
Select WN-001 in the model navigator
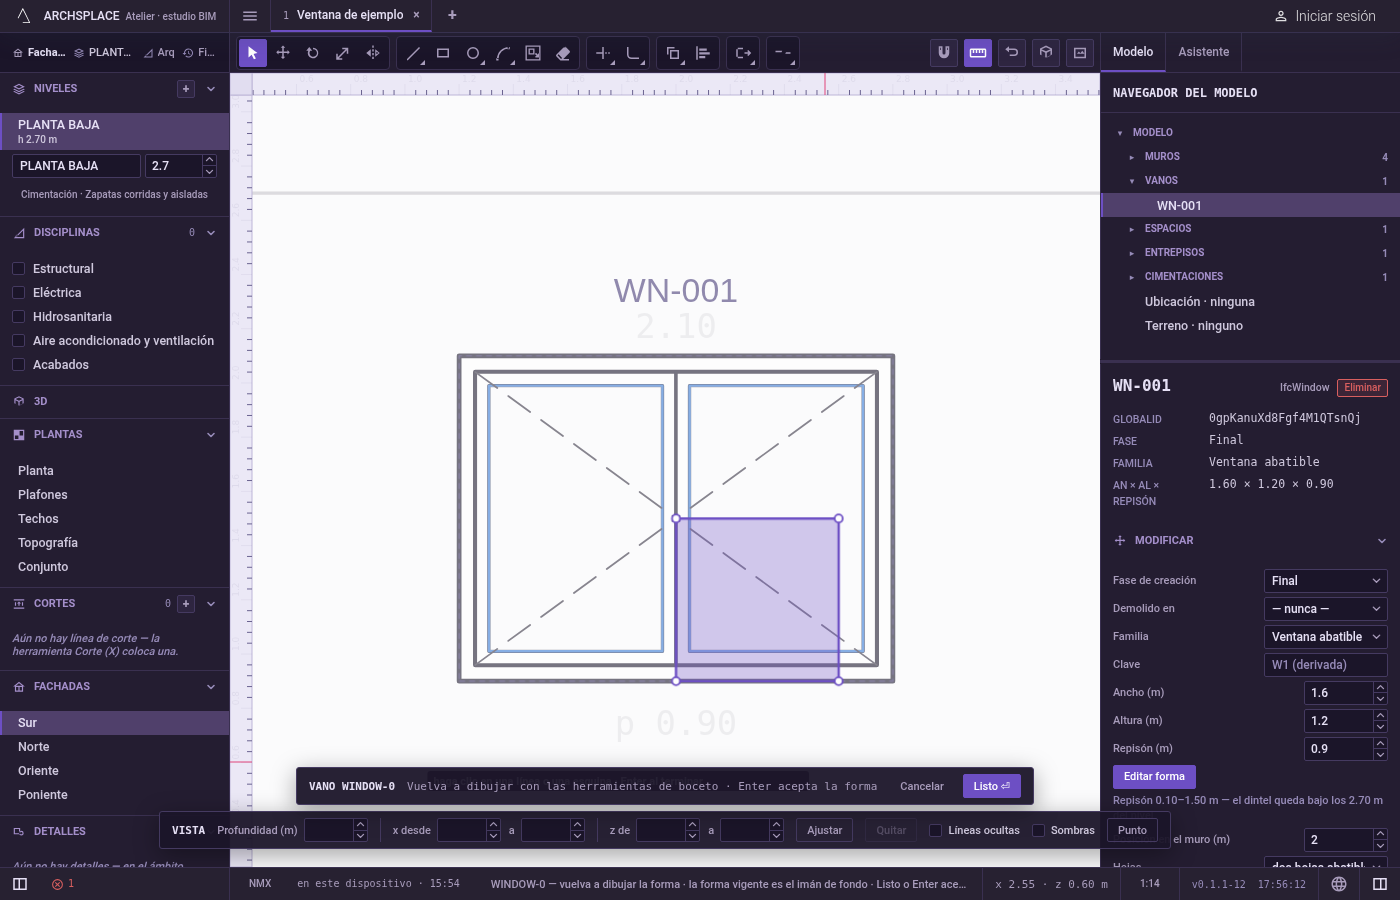(x=1250, y=205)
